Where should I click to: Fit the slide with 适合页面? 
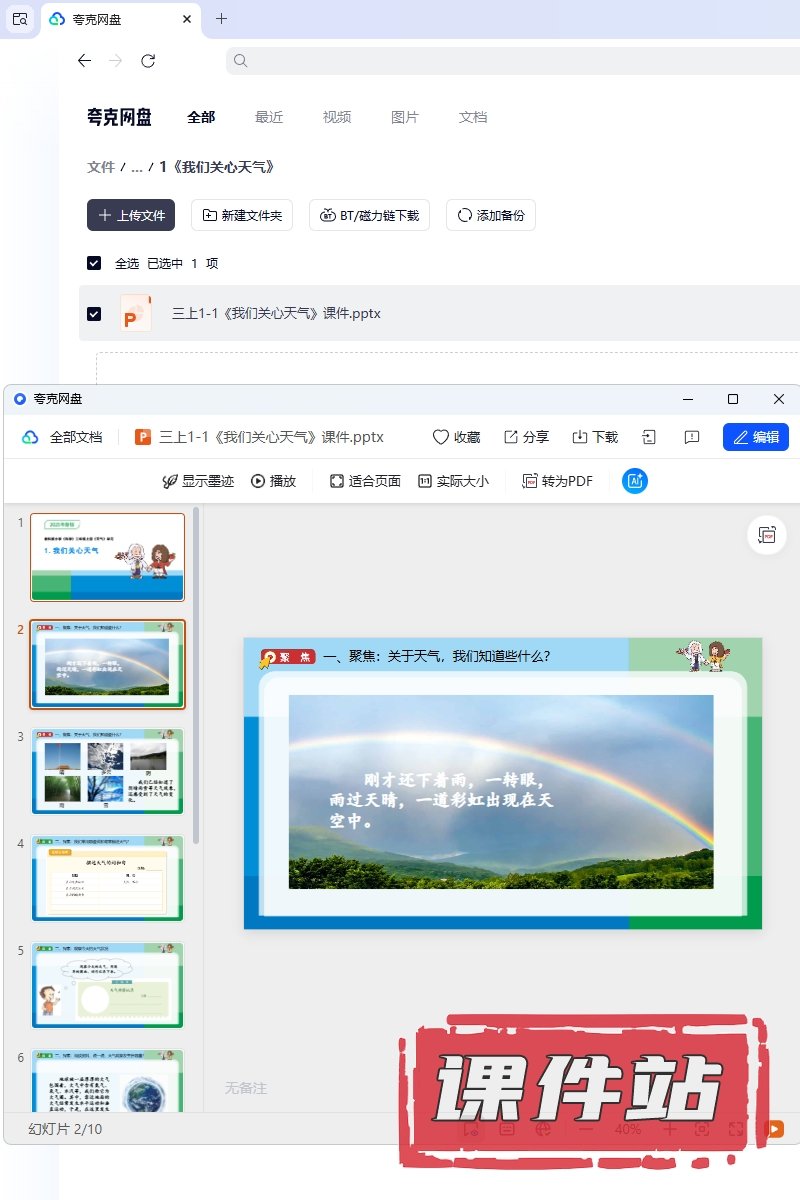pyautogui.click(x=365, y=481)
